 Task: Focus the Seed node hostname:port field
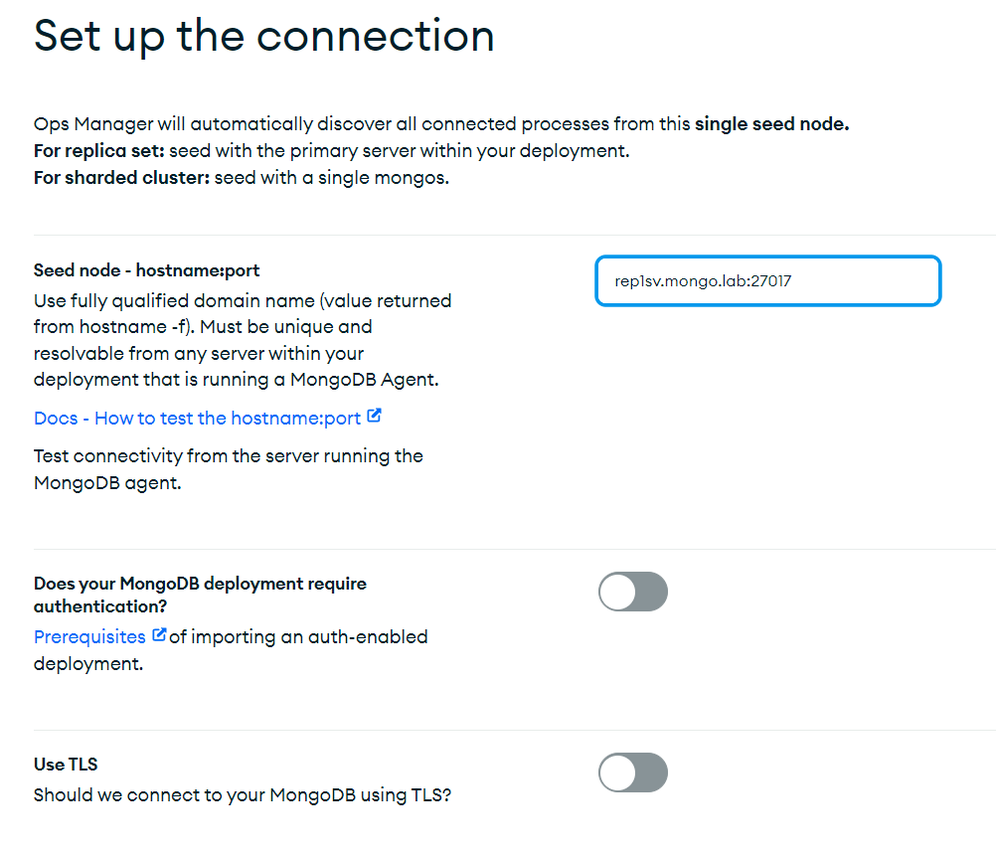(x=768, y=281)
